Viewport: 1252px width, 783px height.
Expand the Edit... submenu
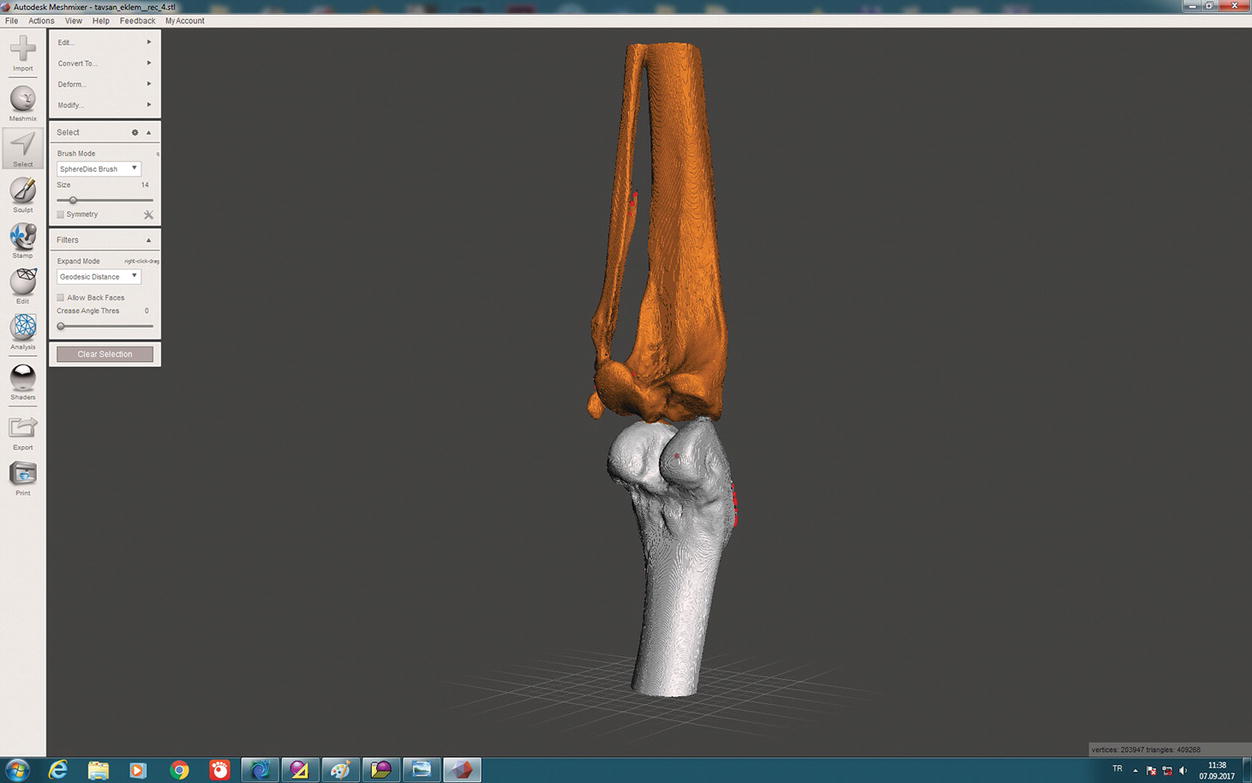pyautogui.click(x=105, y=42)
